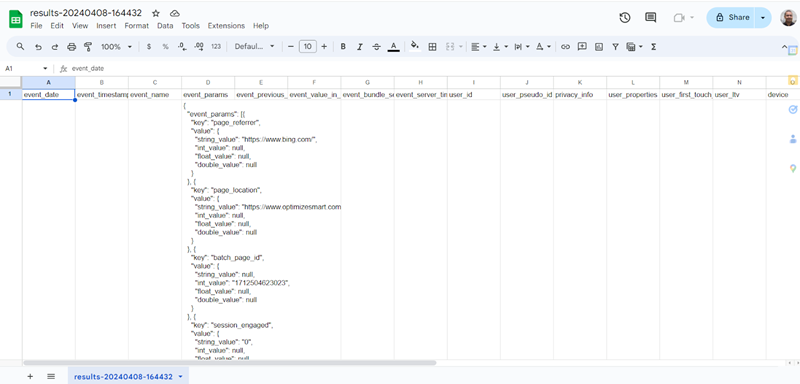Open the Share options dropdown arrow

(763, 17)
